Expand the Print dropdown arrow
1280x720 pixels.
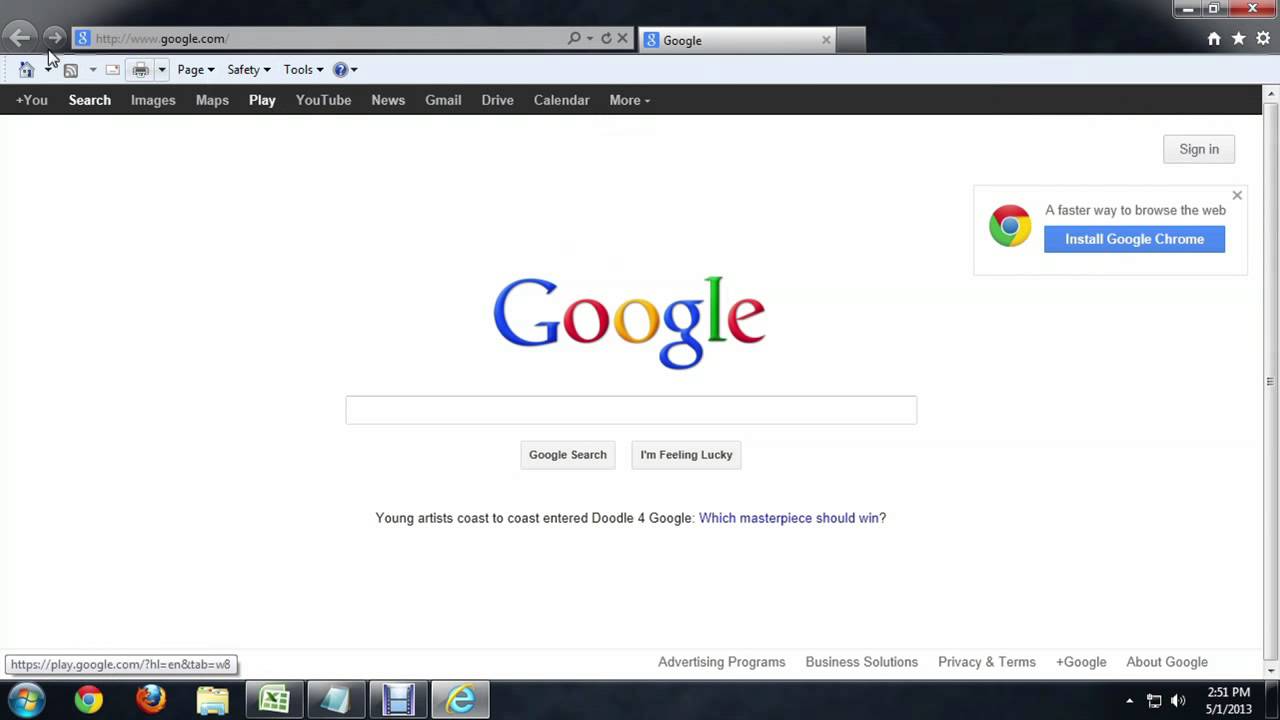pyautogui.click(x=161, y=70)
